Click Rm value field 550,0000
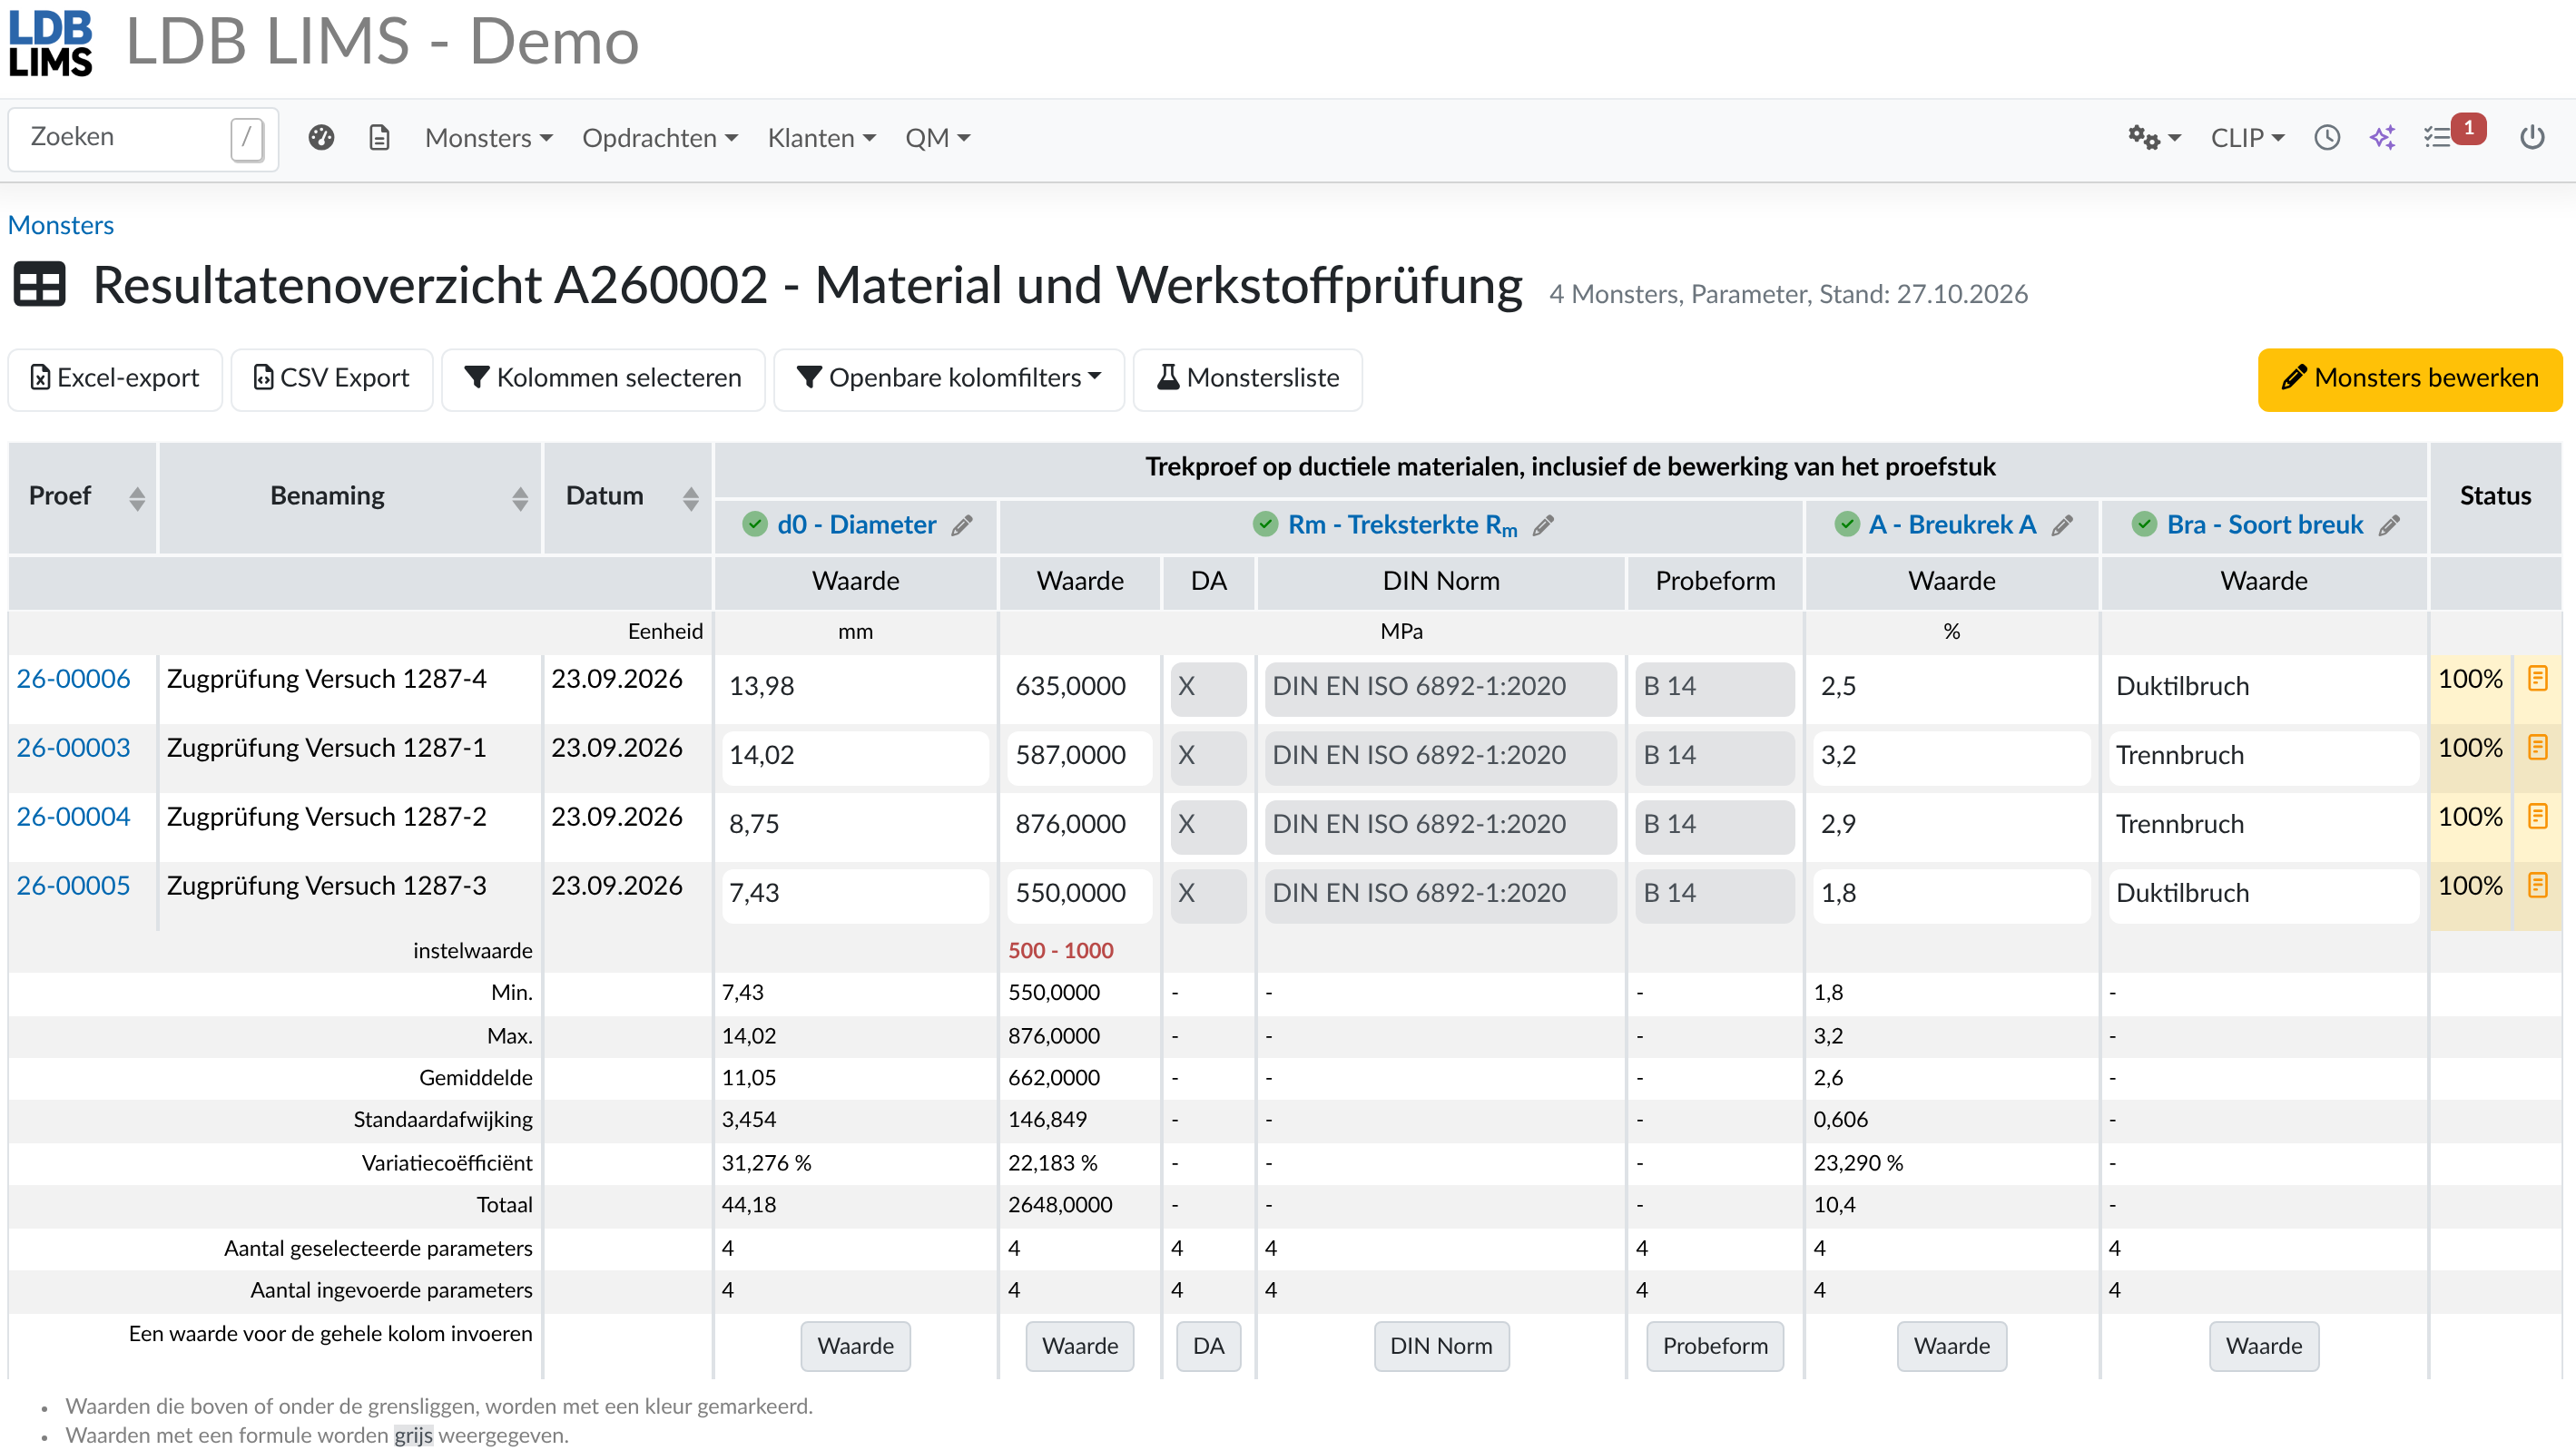Viewport: 2576px width, 1450px height. point(1080,894)
